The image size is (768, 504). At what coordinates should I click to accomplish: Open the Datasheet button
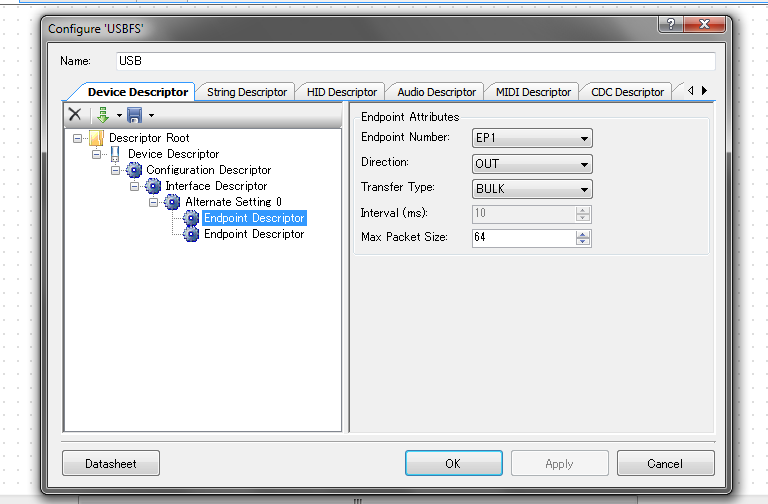click(111, 463)
